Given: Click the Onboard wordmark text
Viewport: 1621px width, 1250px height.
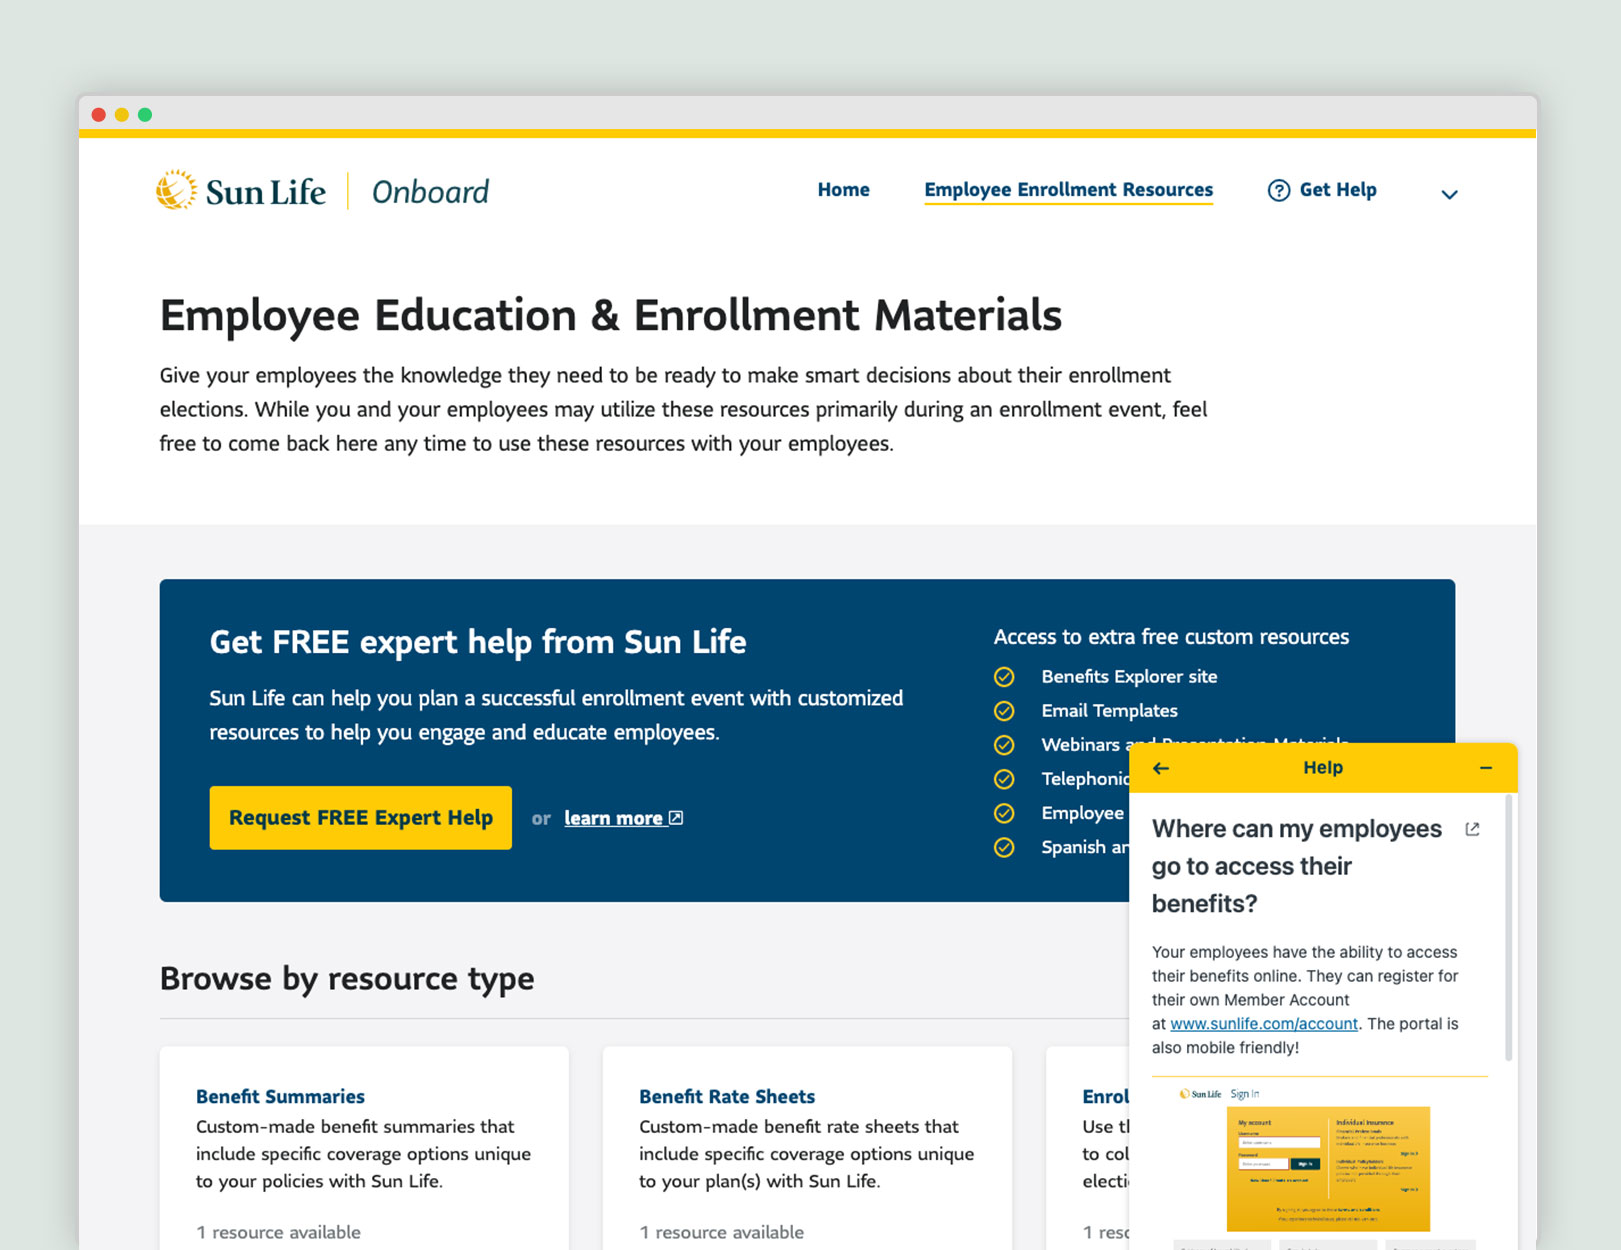Looking at the screenshot, I should tap(430, 192).
